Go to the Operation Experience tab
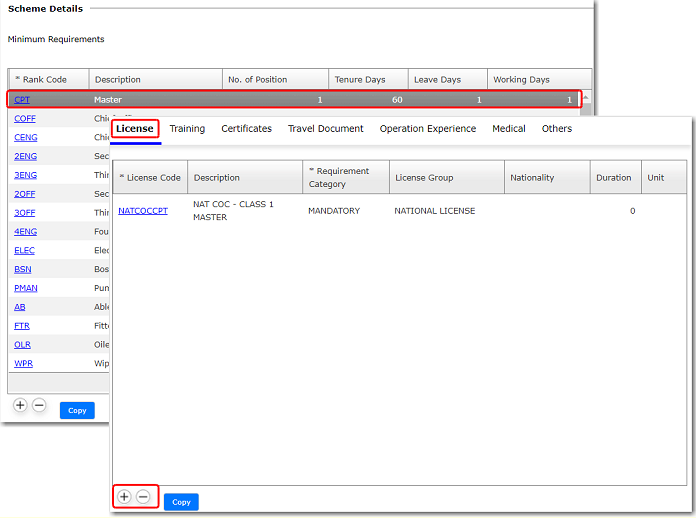696x518 pixels. (427, 129)
